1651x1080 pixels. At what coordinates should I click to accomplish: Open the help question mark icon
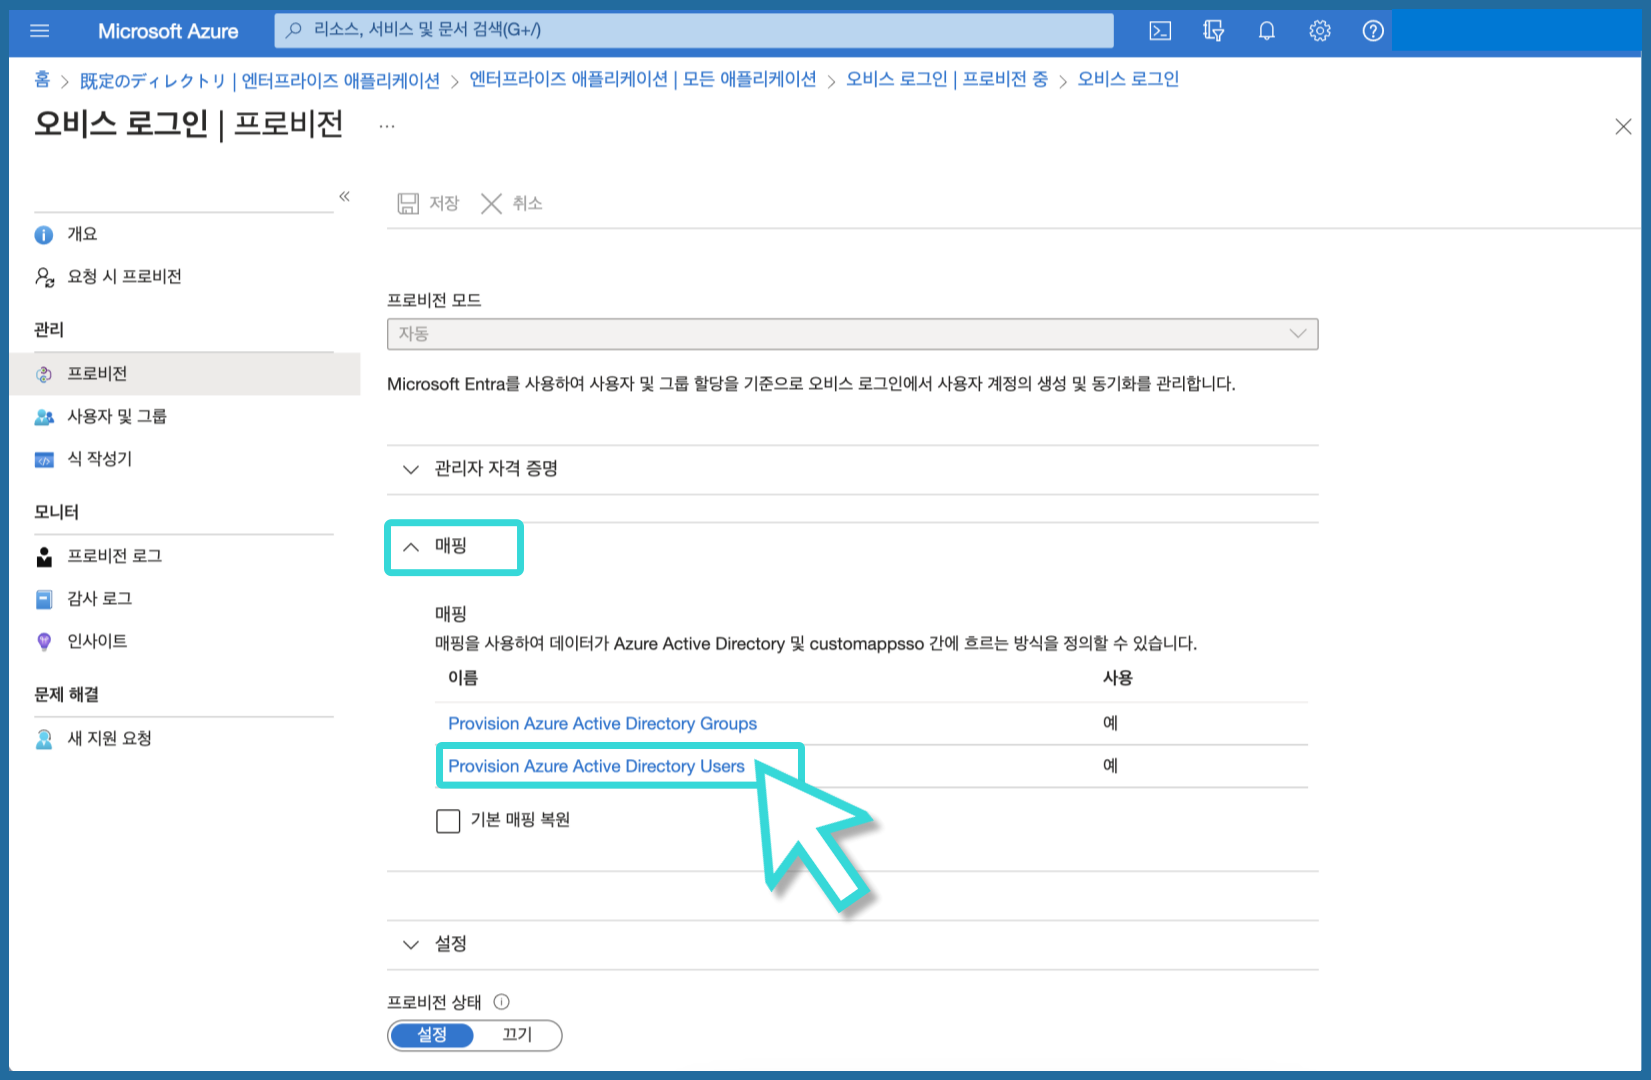pos(1373,31)
